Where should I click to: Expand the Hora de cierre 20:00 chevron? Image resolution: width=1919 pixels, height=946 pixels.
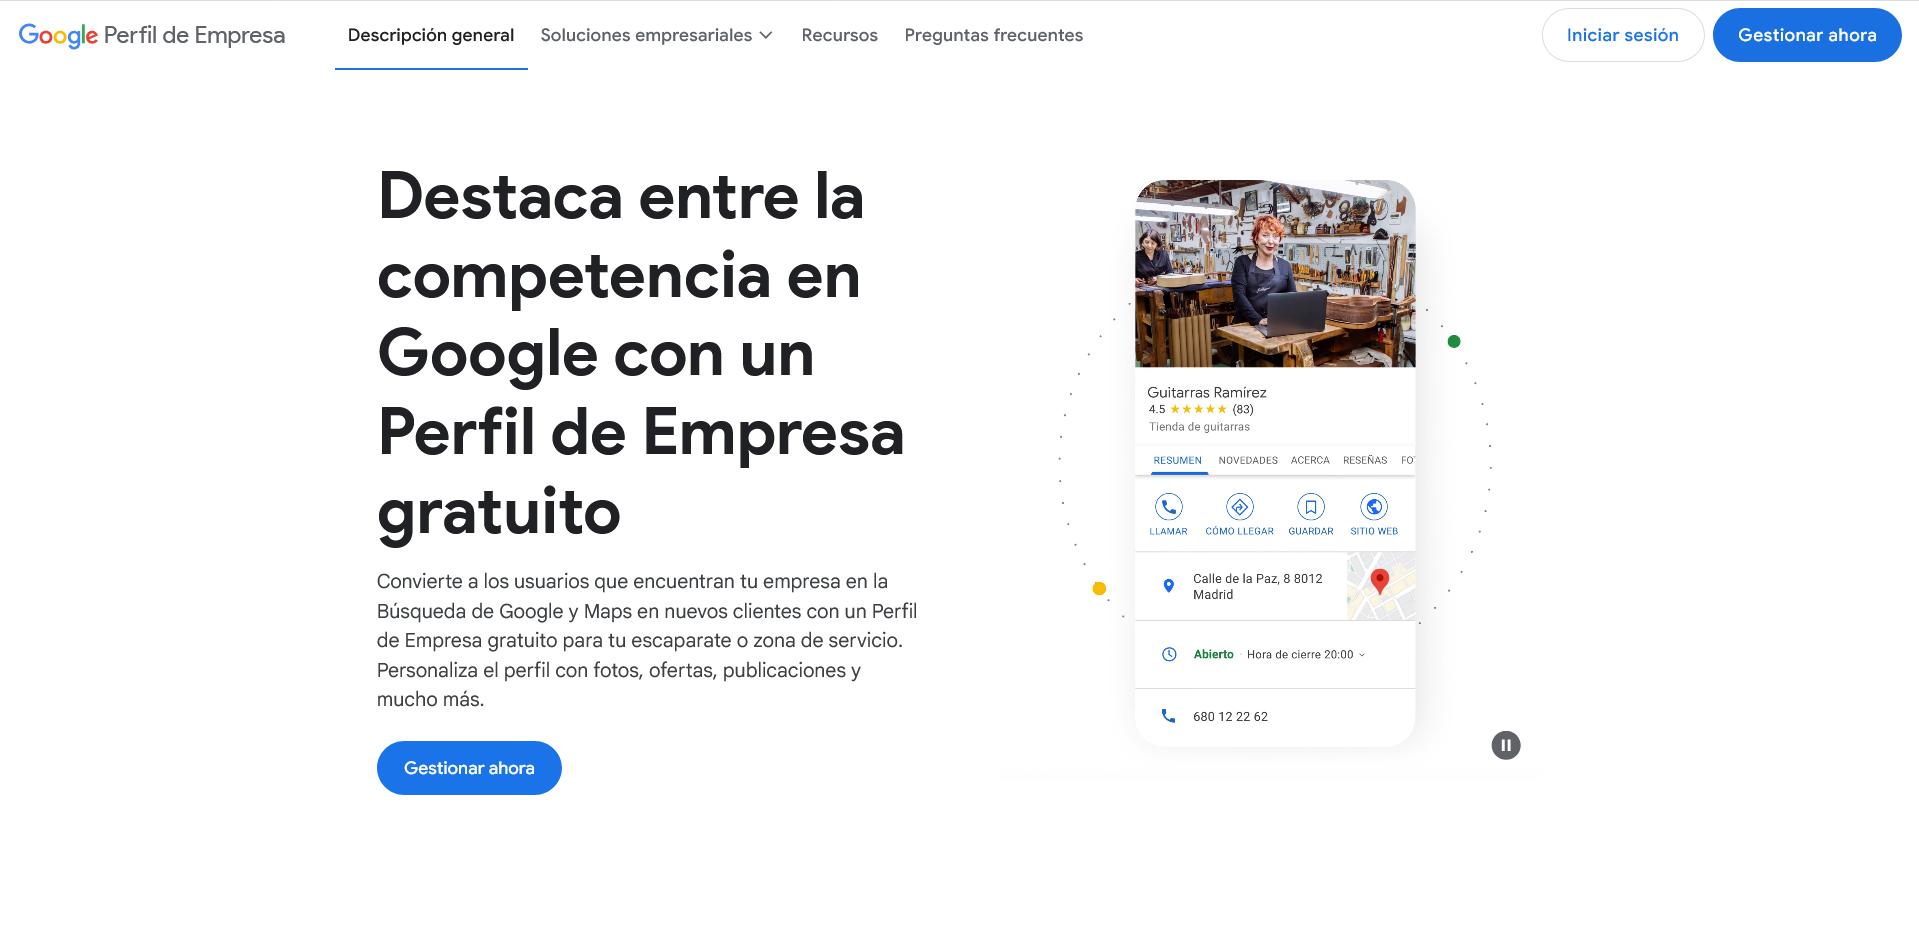click(1362, 655)
